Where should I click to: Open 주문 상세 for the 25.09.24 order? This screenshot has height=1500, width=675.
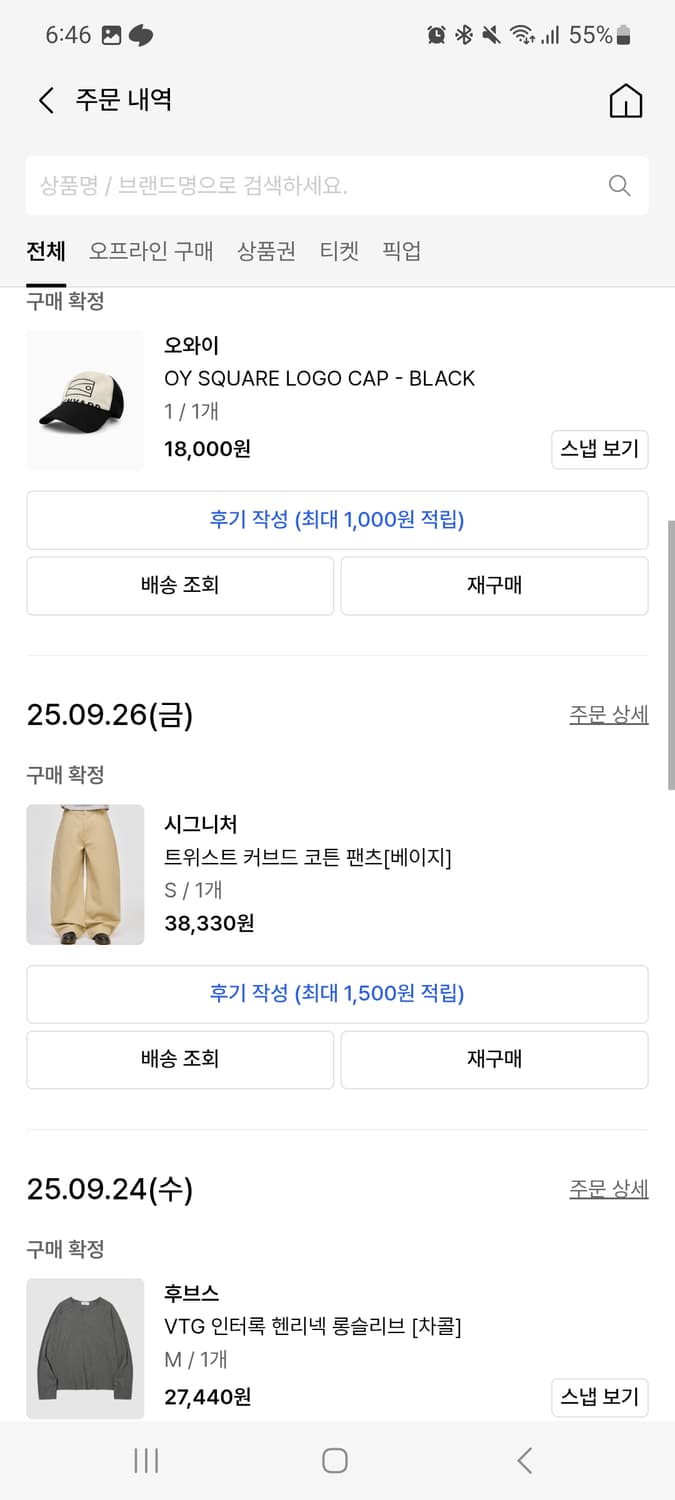tap(610, 1187)
